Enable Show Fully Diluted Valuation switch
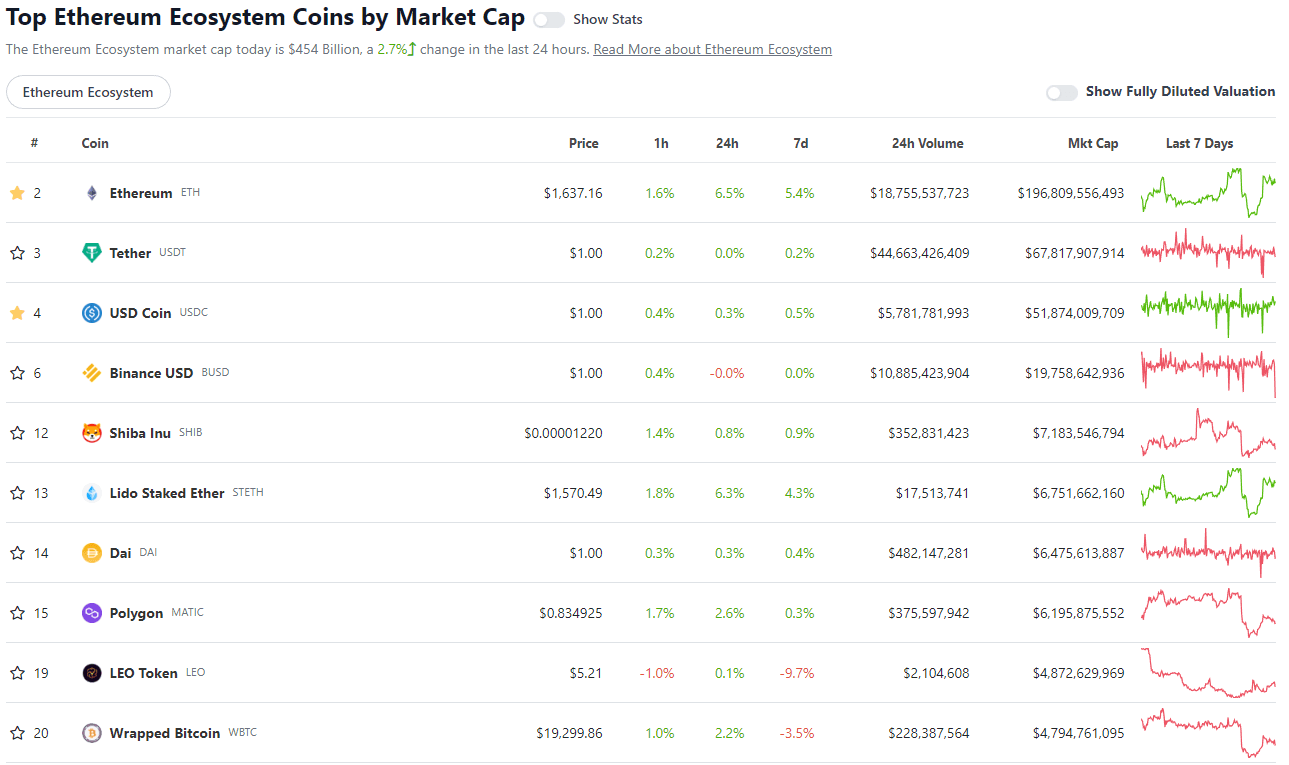Screen dimensions: 1289x765 [x=1062, y=92]
